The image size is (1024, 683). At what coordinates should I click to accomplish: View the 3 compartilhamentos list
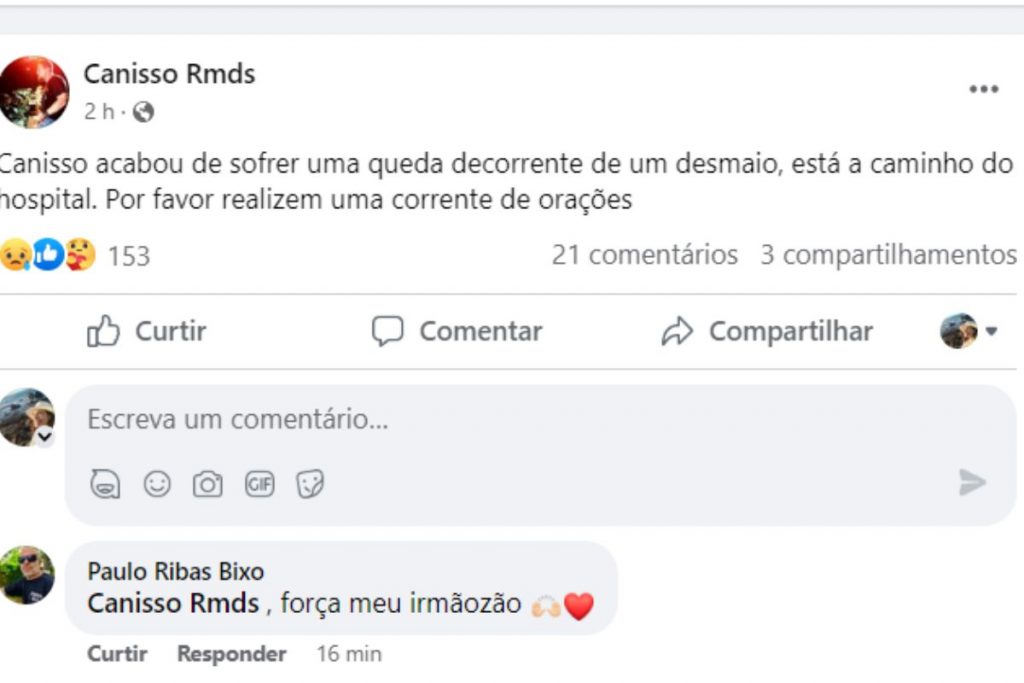pos(888,255)
